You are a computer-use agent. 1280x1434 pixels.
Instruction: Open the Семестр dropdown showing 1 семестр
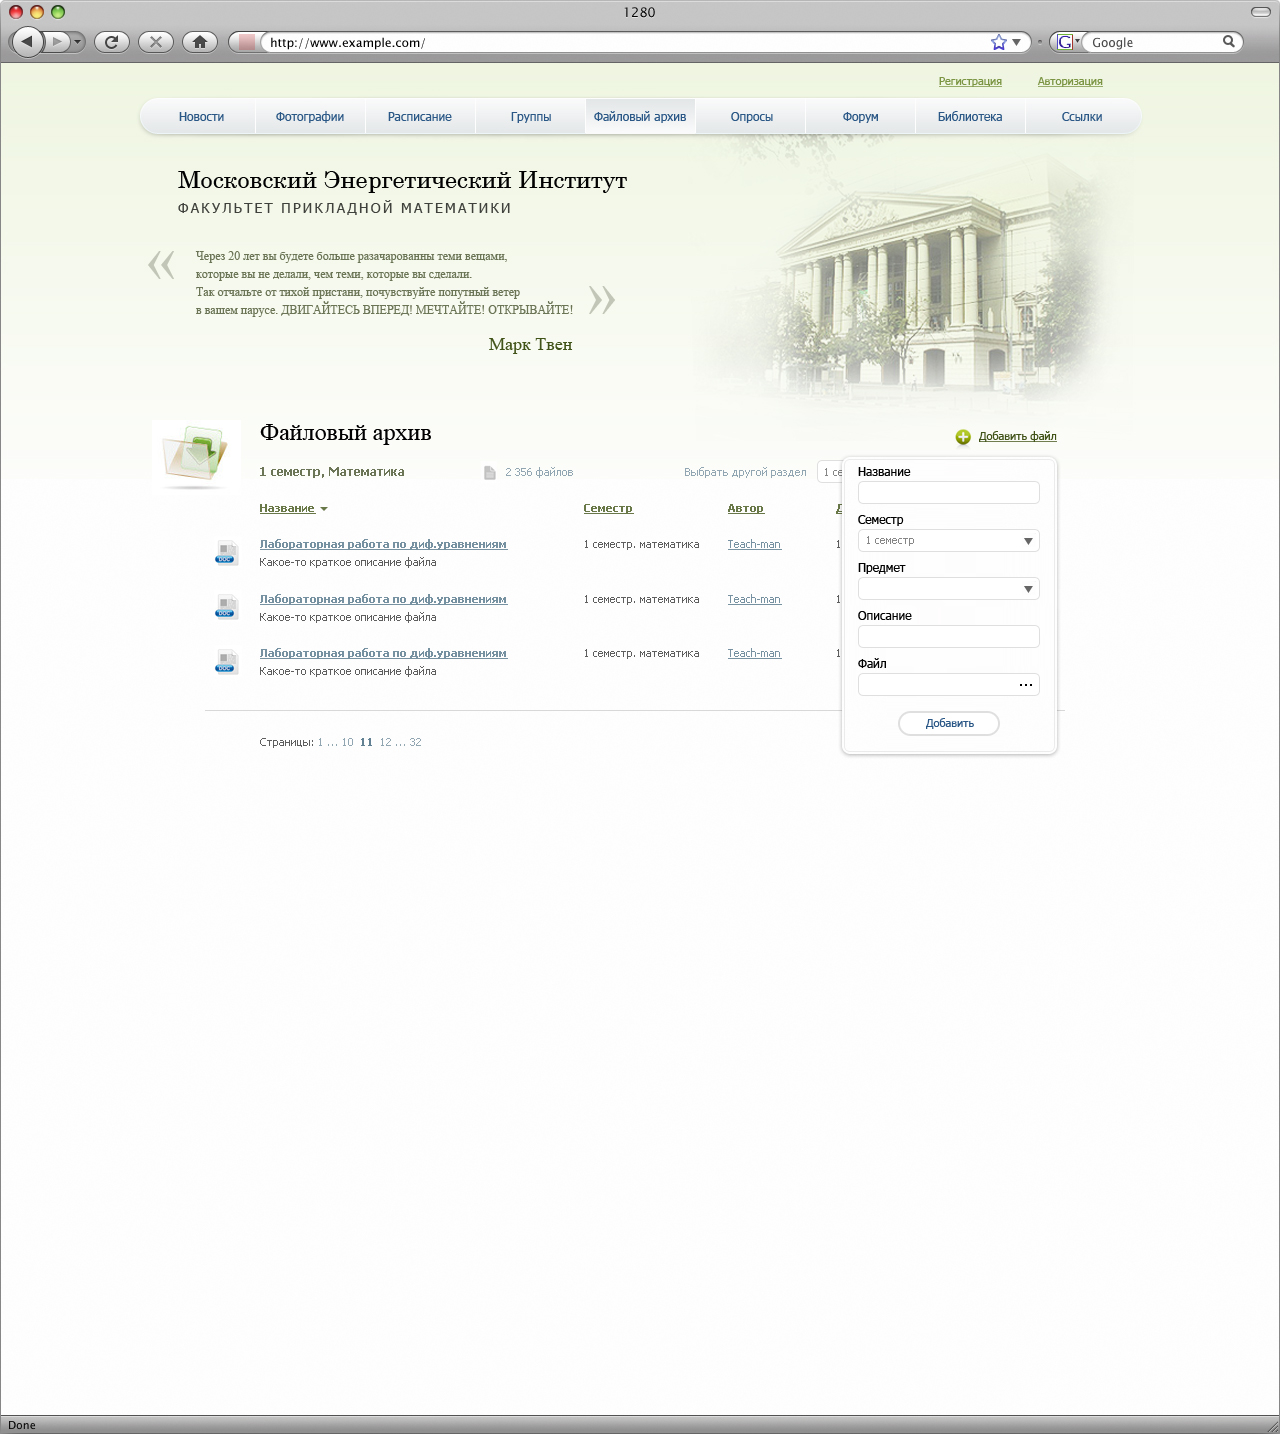point(949,540)
